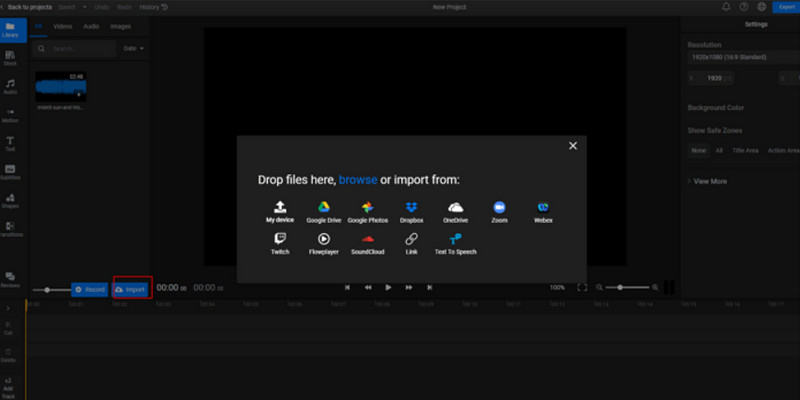Pick Twitch as the import source

281,243
